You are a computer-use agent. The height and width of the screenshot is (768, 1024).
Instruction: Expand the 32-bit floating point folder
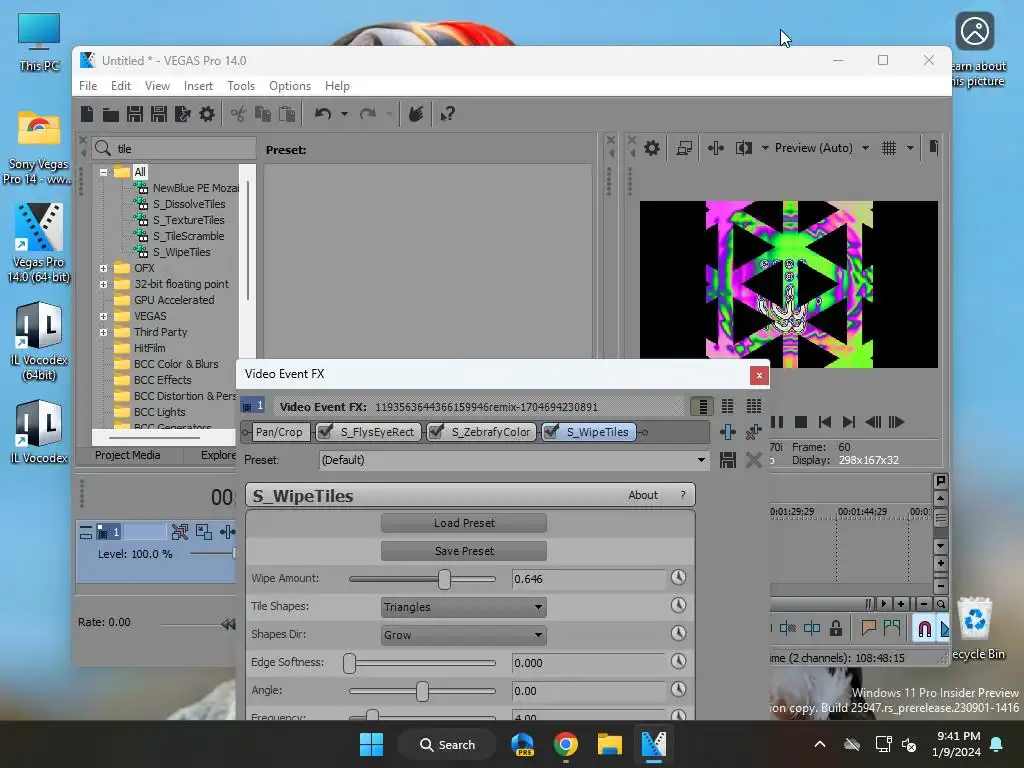103,284
